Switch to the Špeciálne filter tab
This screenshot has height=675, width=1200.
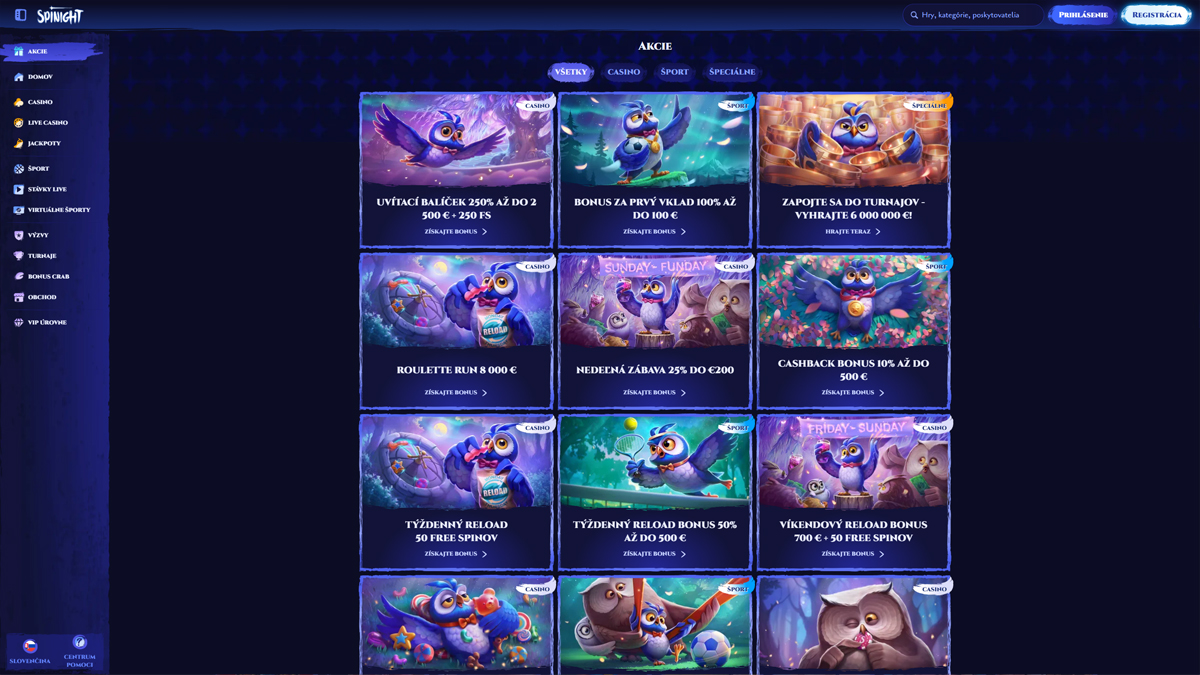[732, 72]
